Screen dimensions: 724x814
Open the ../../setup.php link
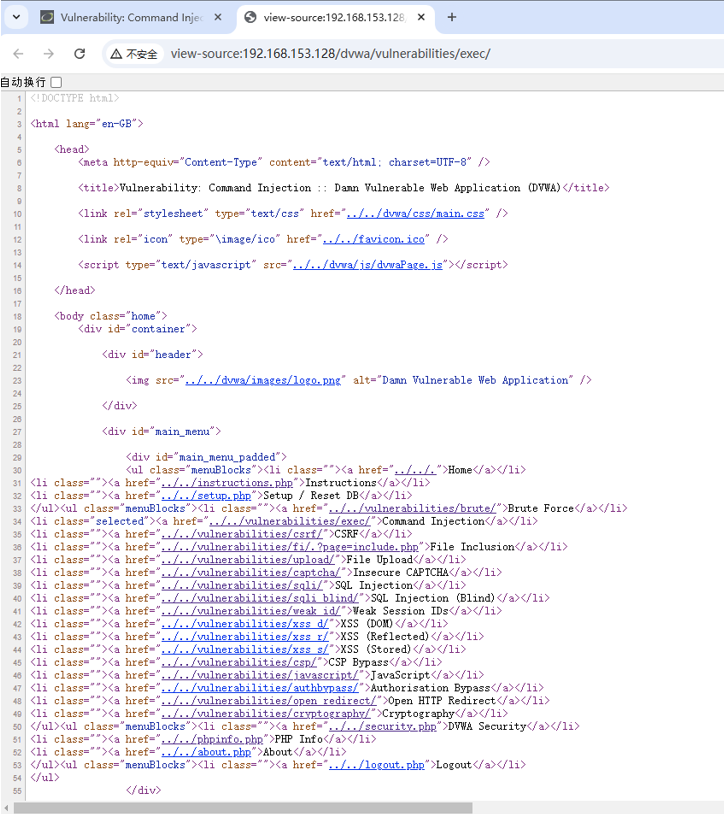206,496
